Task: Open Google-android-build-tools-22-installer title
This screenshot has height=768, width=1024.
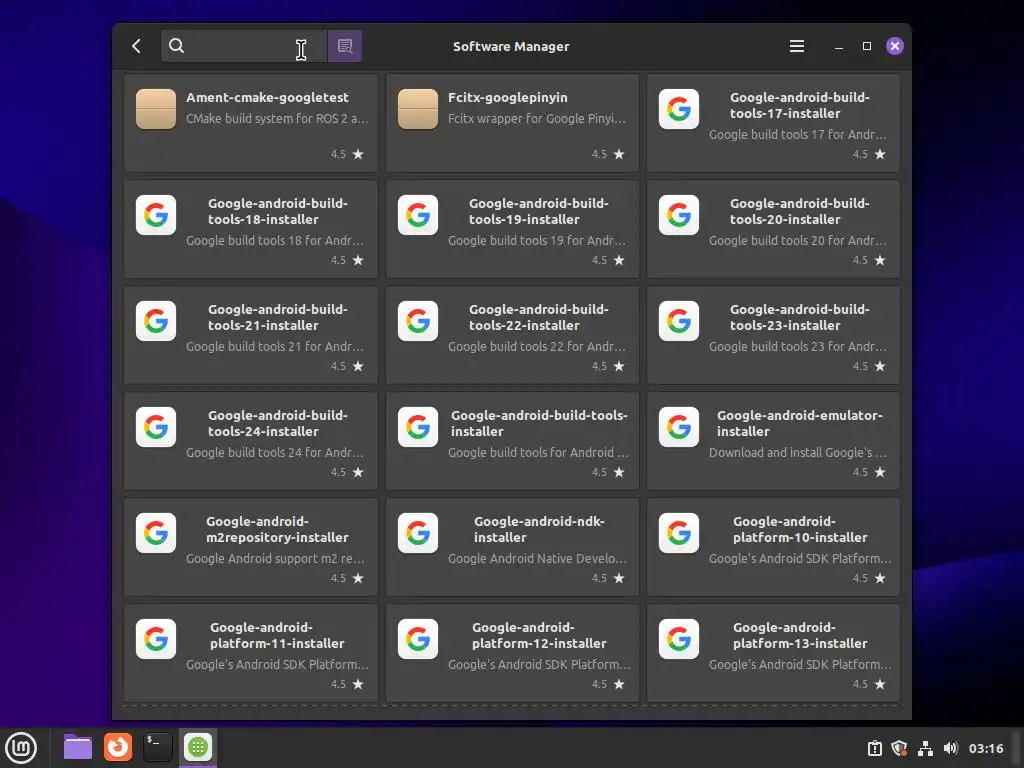Action: click(x=538, y=317)
